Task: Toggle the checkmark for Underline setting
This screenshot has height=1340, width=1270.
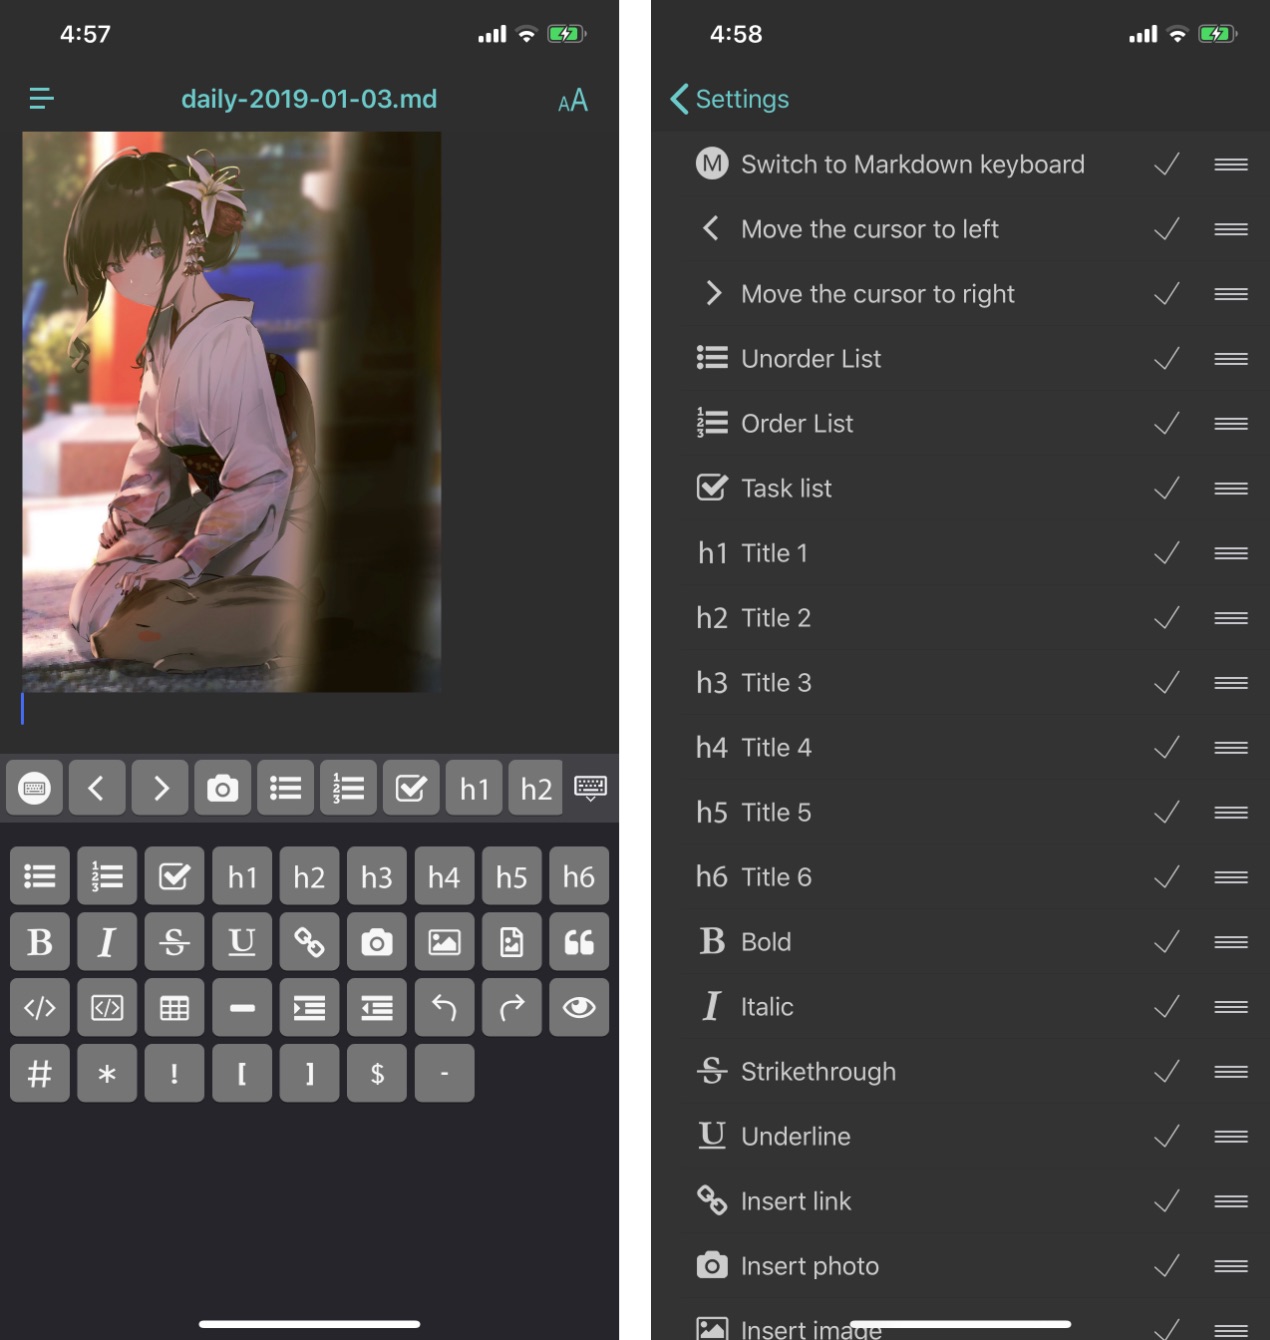Action: pyautogui.click(x=1166, y=1136)
